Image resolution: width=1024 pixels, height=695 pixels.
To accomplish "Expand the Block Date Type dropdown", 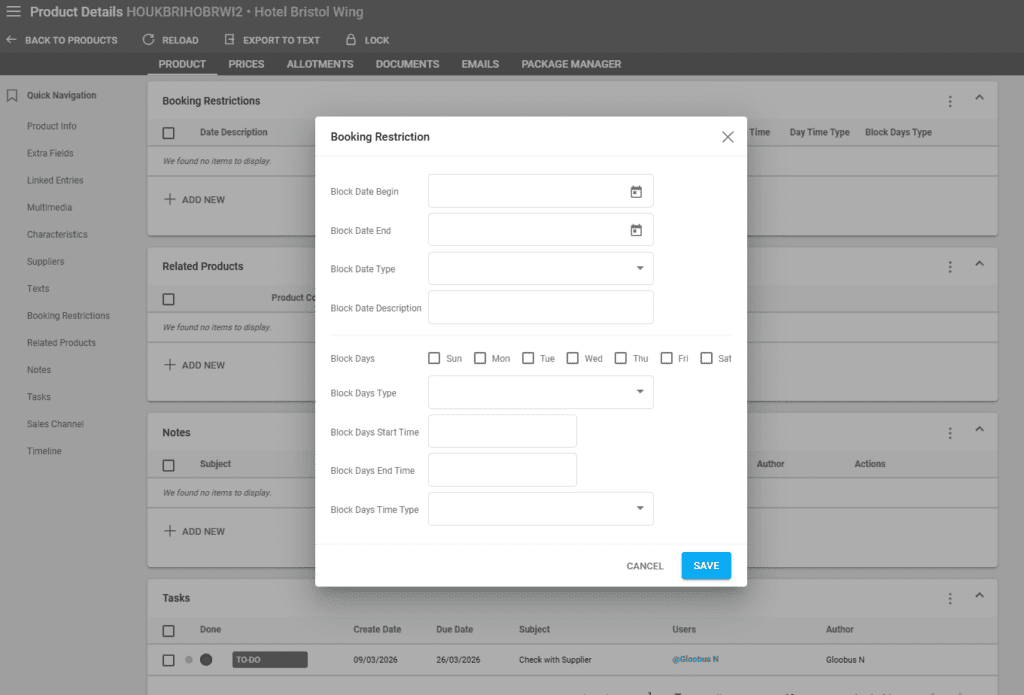I will coord(640,269).
